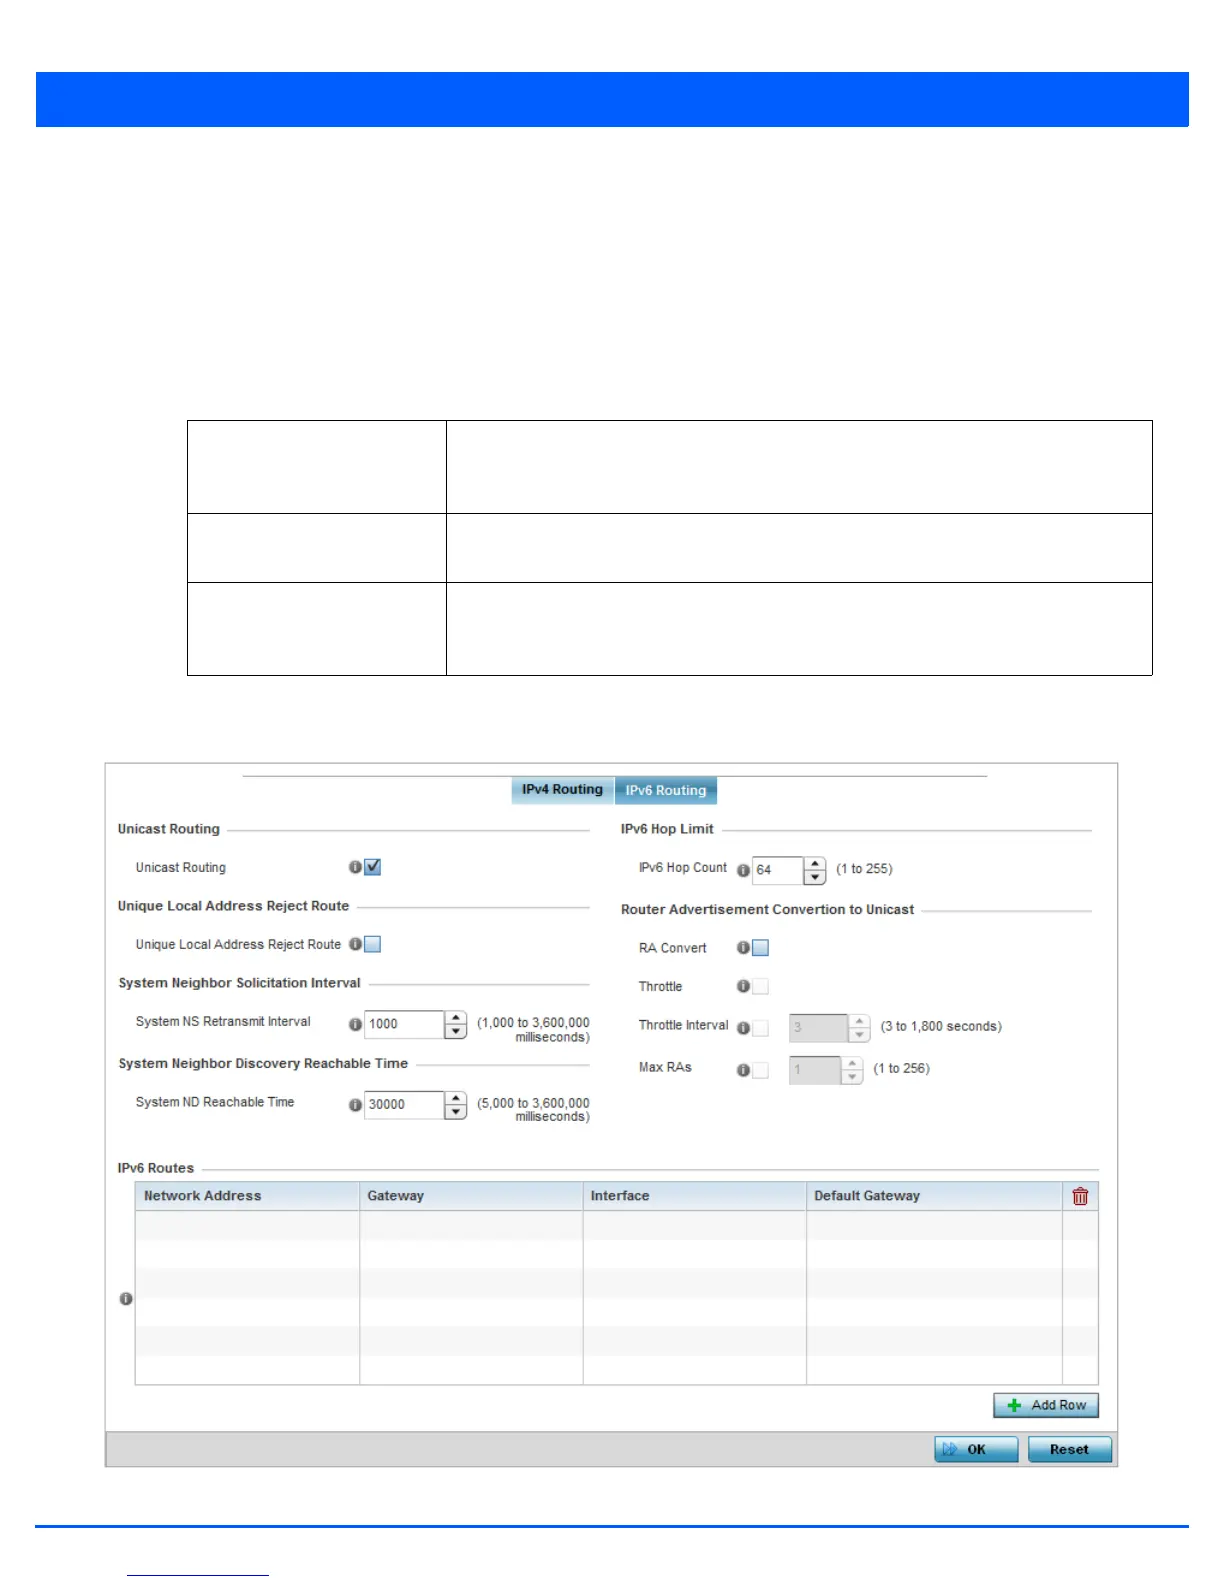Click trash icon in IPv6 Routes header
Viewport: 1224px width, 1584px height.
coord(1080,1196)
